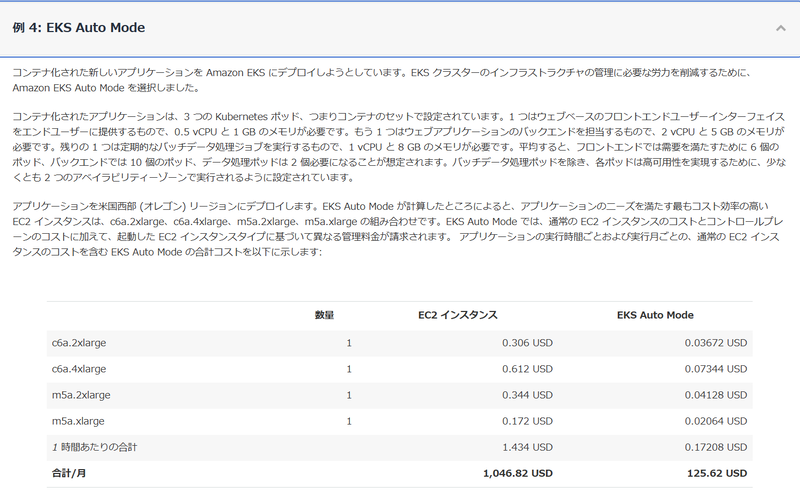Click the 0.04128 USD cell

tap(716, 395)
